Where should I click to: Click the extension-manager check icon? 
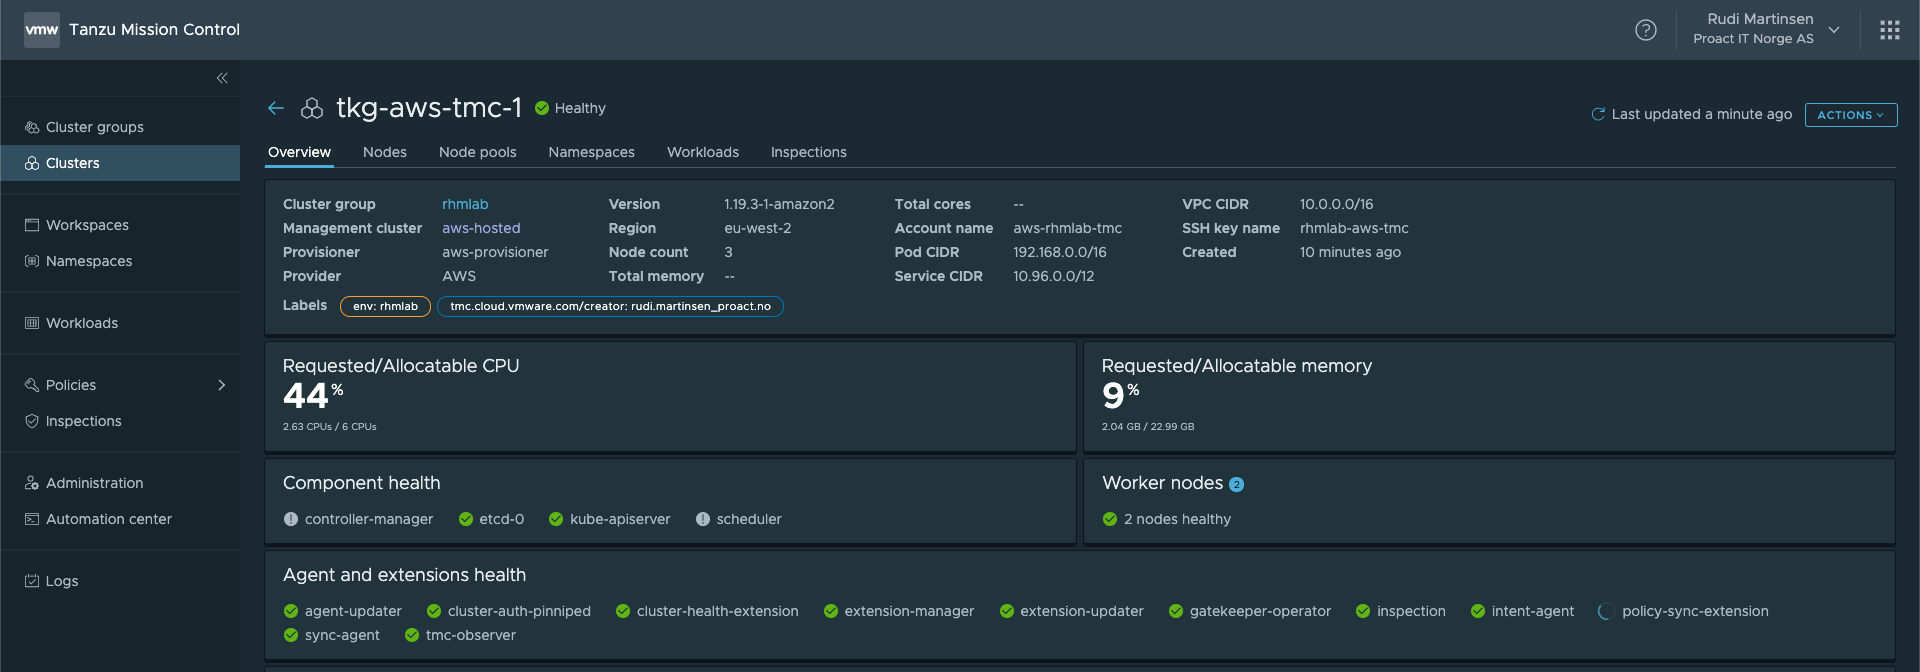point(831,611)
